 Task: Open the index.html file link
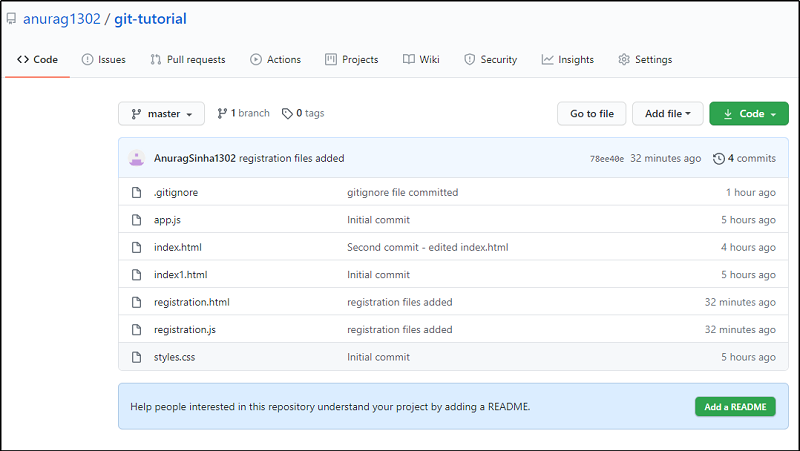tap(178, 247)
